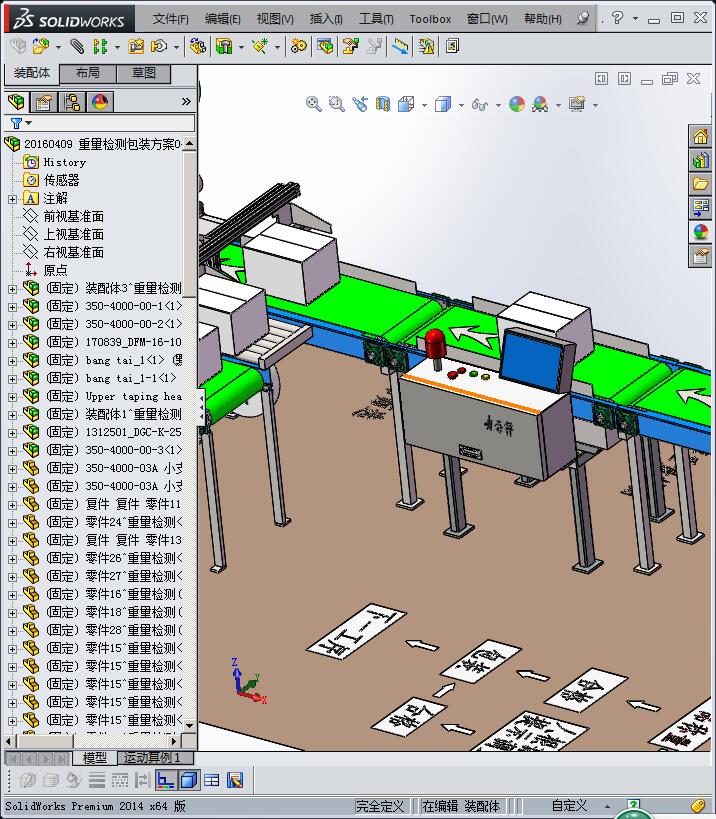Expand hidden manager tabs with double chevron

pyautogui.click(x=186, y=101)
